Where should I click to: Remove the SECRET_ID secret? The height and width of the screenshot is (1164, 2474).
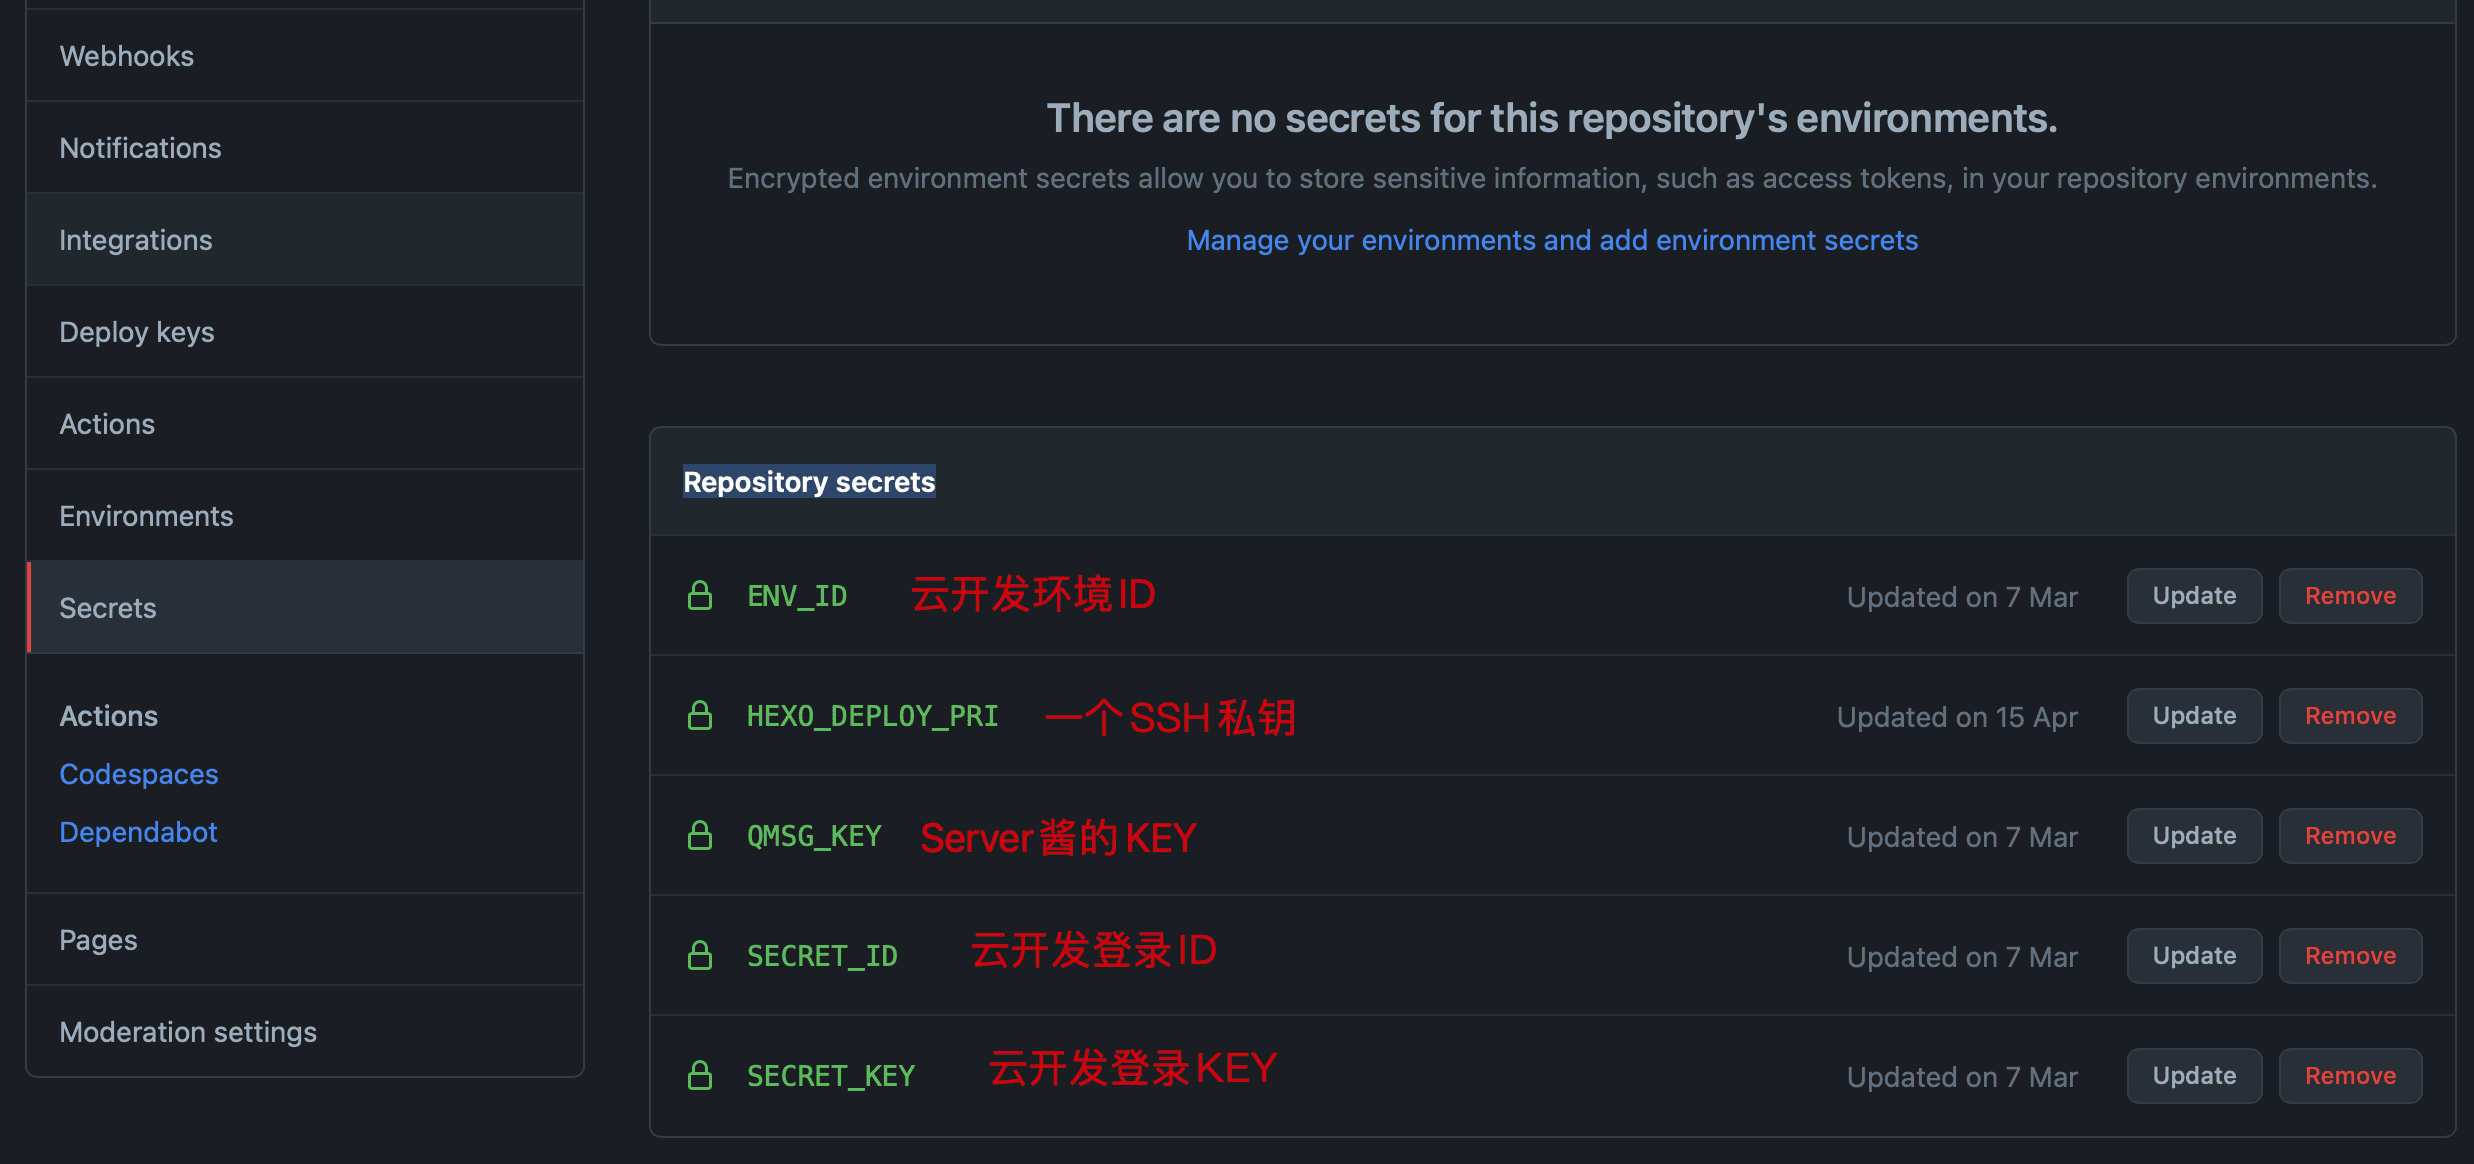(x=2350, y=956)
